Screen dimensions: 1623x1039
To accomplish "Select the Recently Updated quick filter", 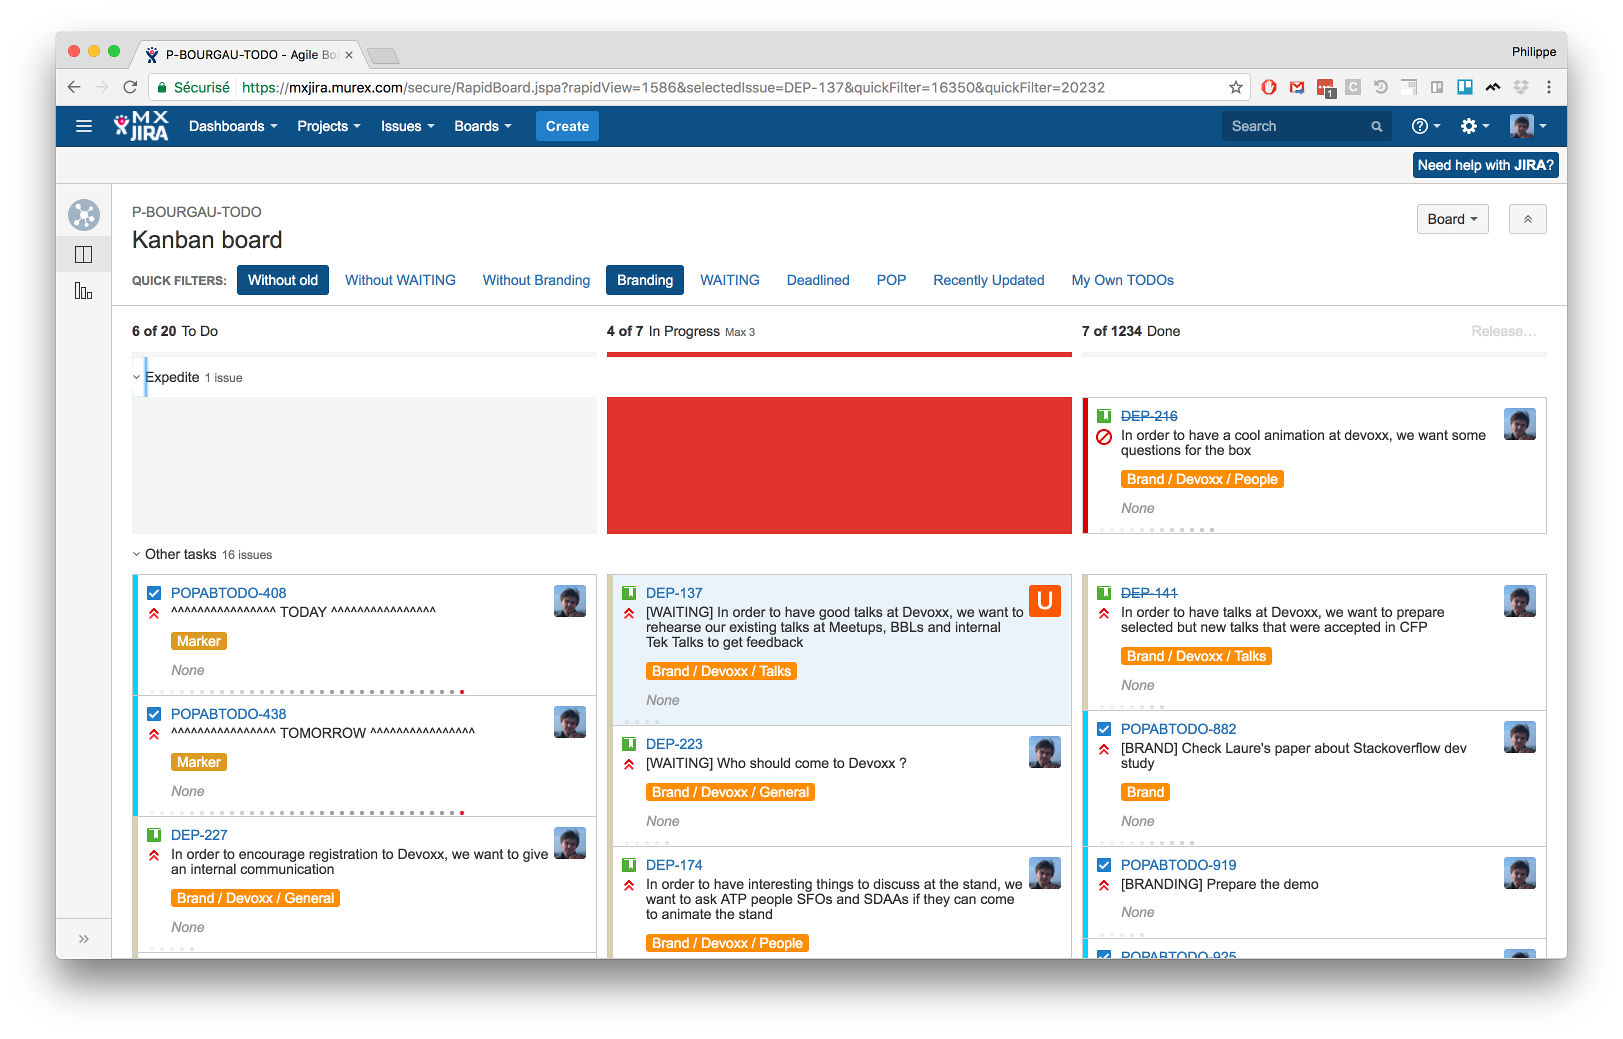I will [989, 280].
